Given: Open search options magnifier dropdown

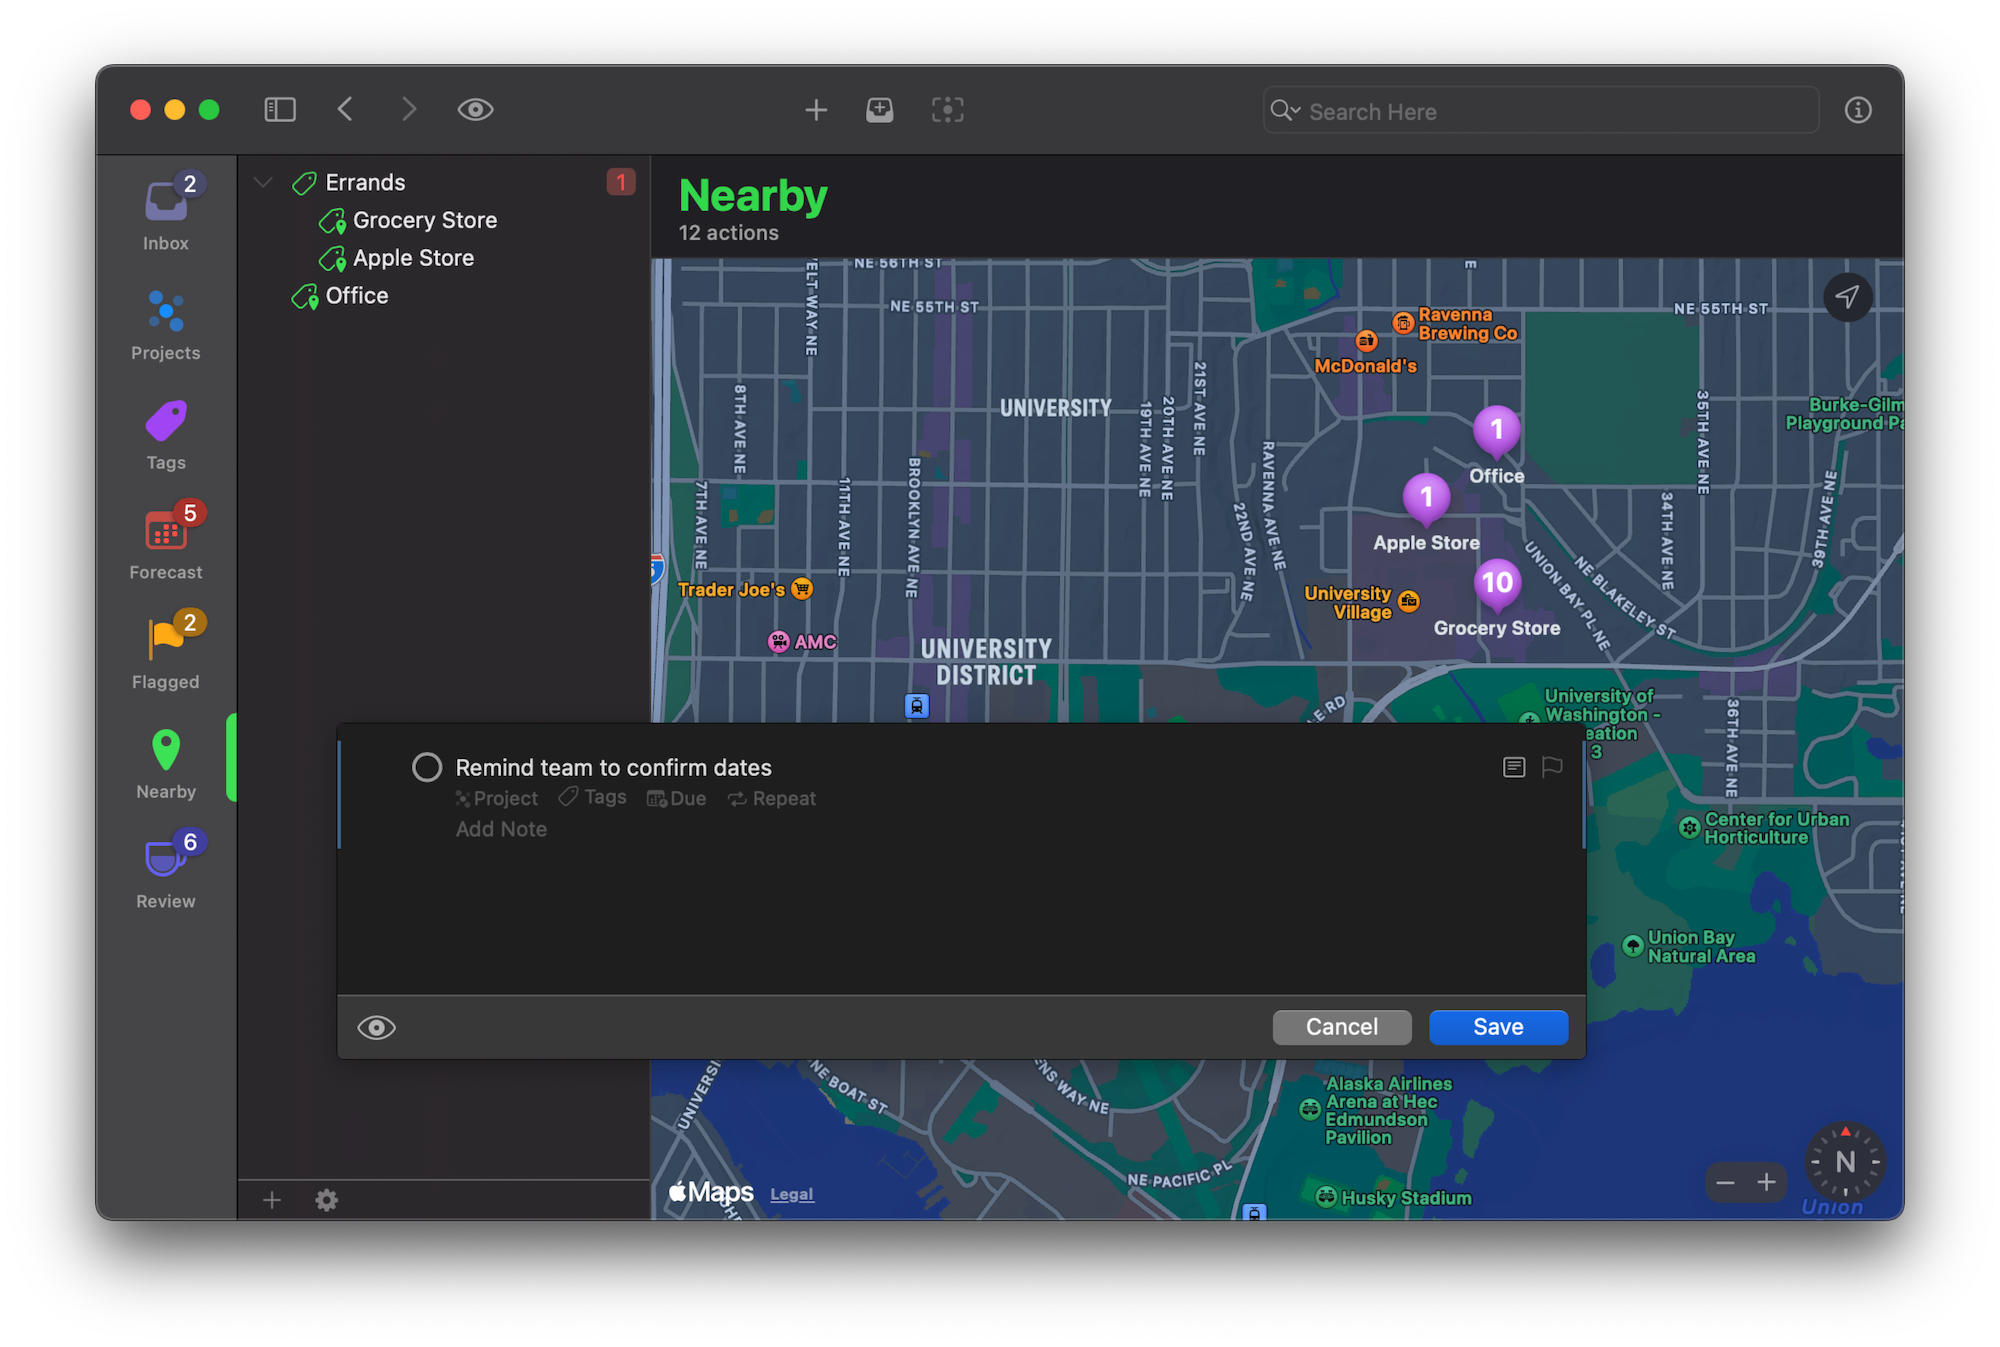Looking at the screenshot, I should 1285,111.
